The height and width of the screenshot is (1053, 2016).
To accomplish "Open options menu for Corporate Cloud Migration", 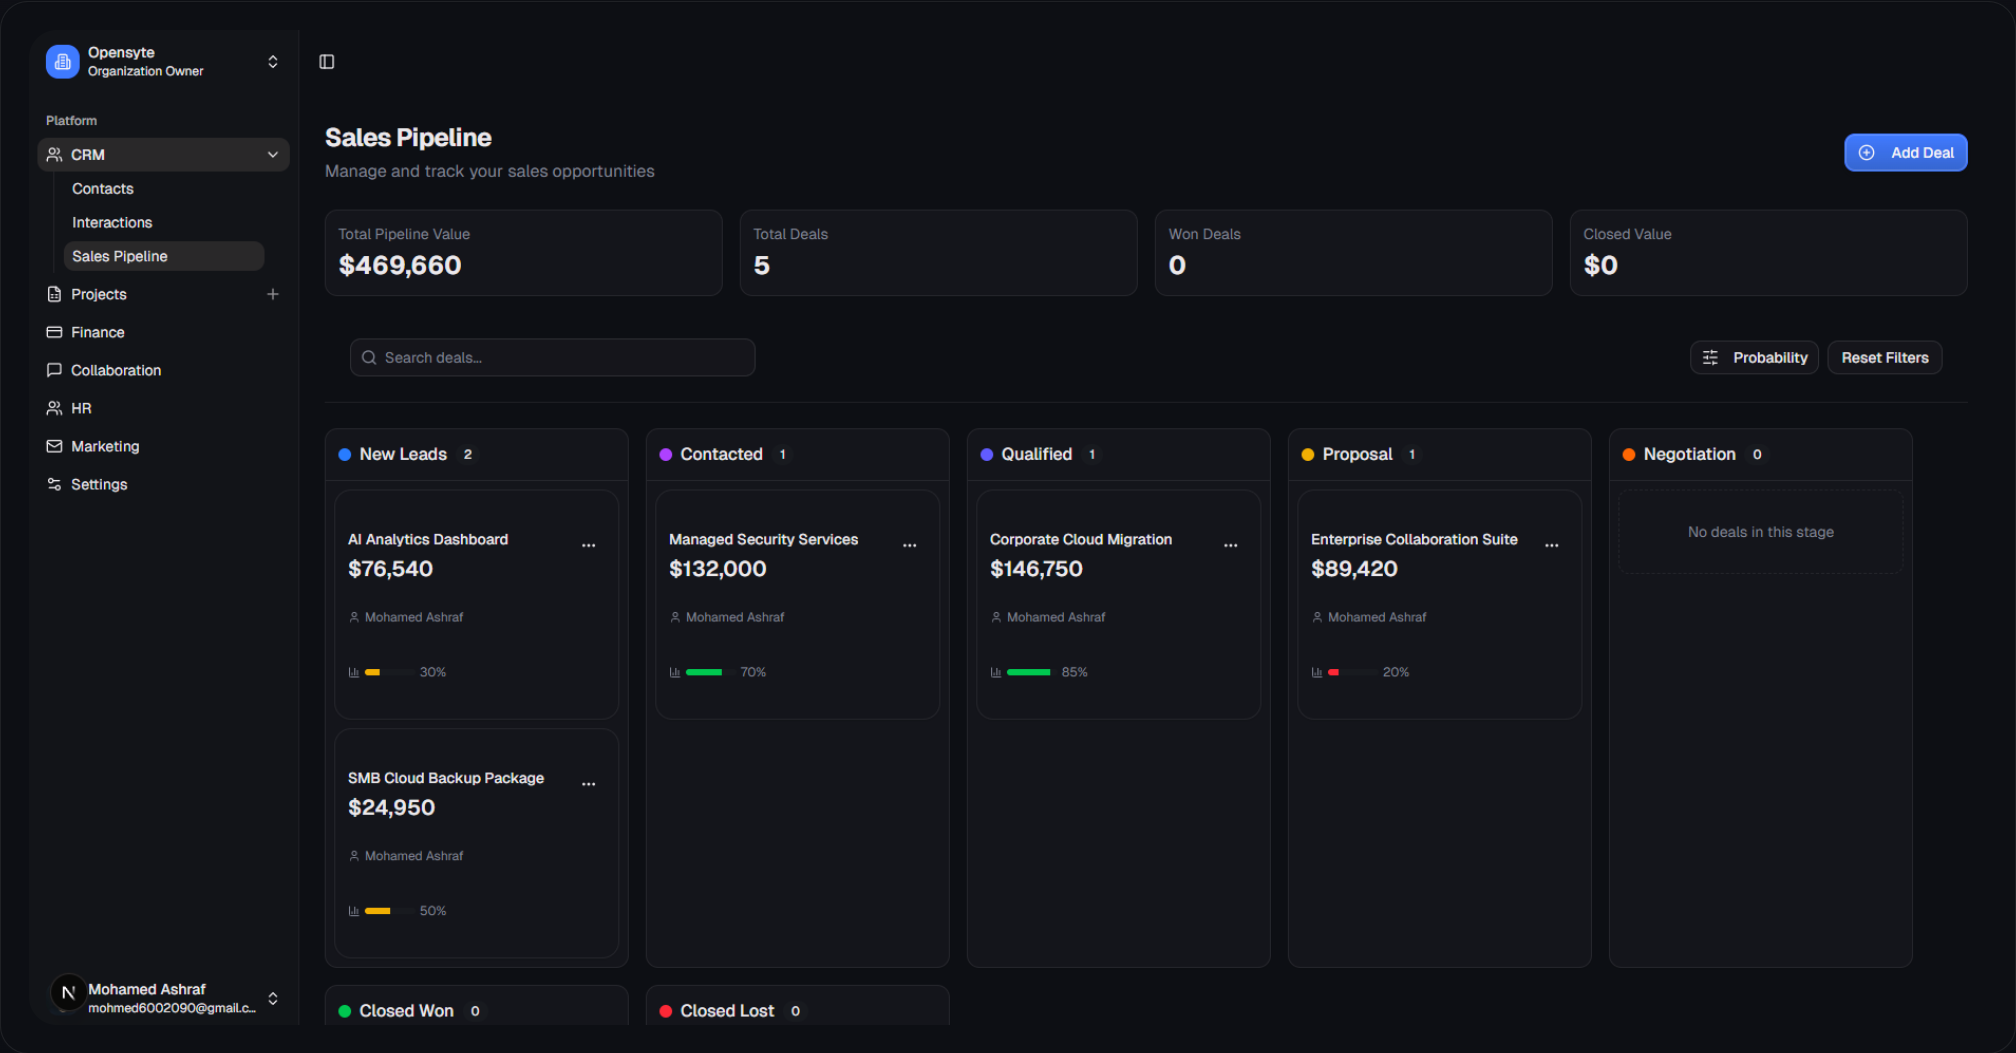I will point(1230,545).
